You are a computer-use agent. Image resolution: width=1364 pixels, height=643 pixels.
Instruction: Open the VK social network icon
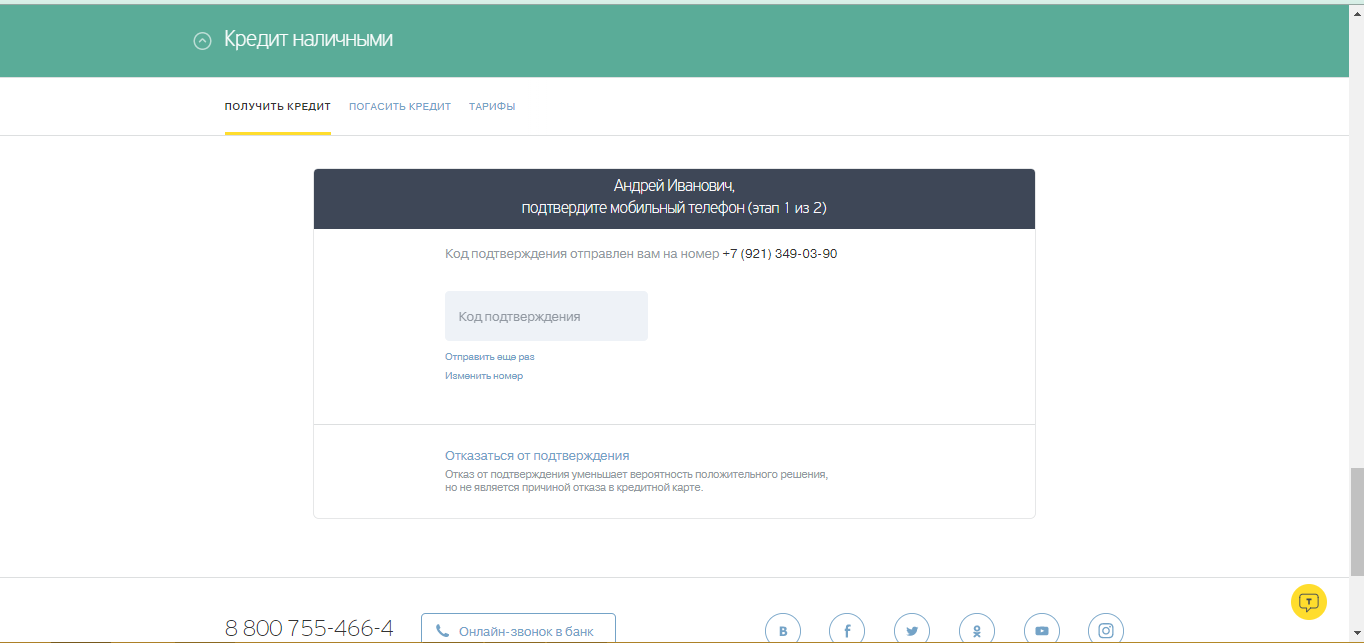tap(783, 631)
